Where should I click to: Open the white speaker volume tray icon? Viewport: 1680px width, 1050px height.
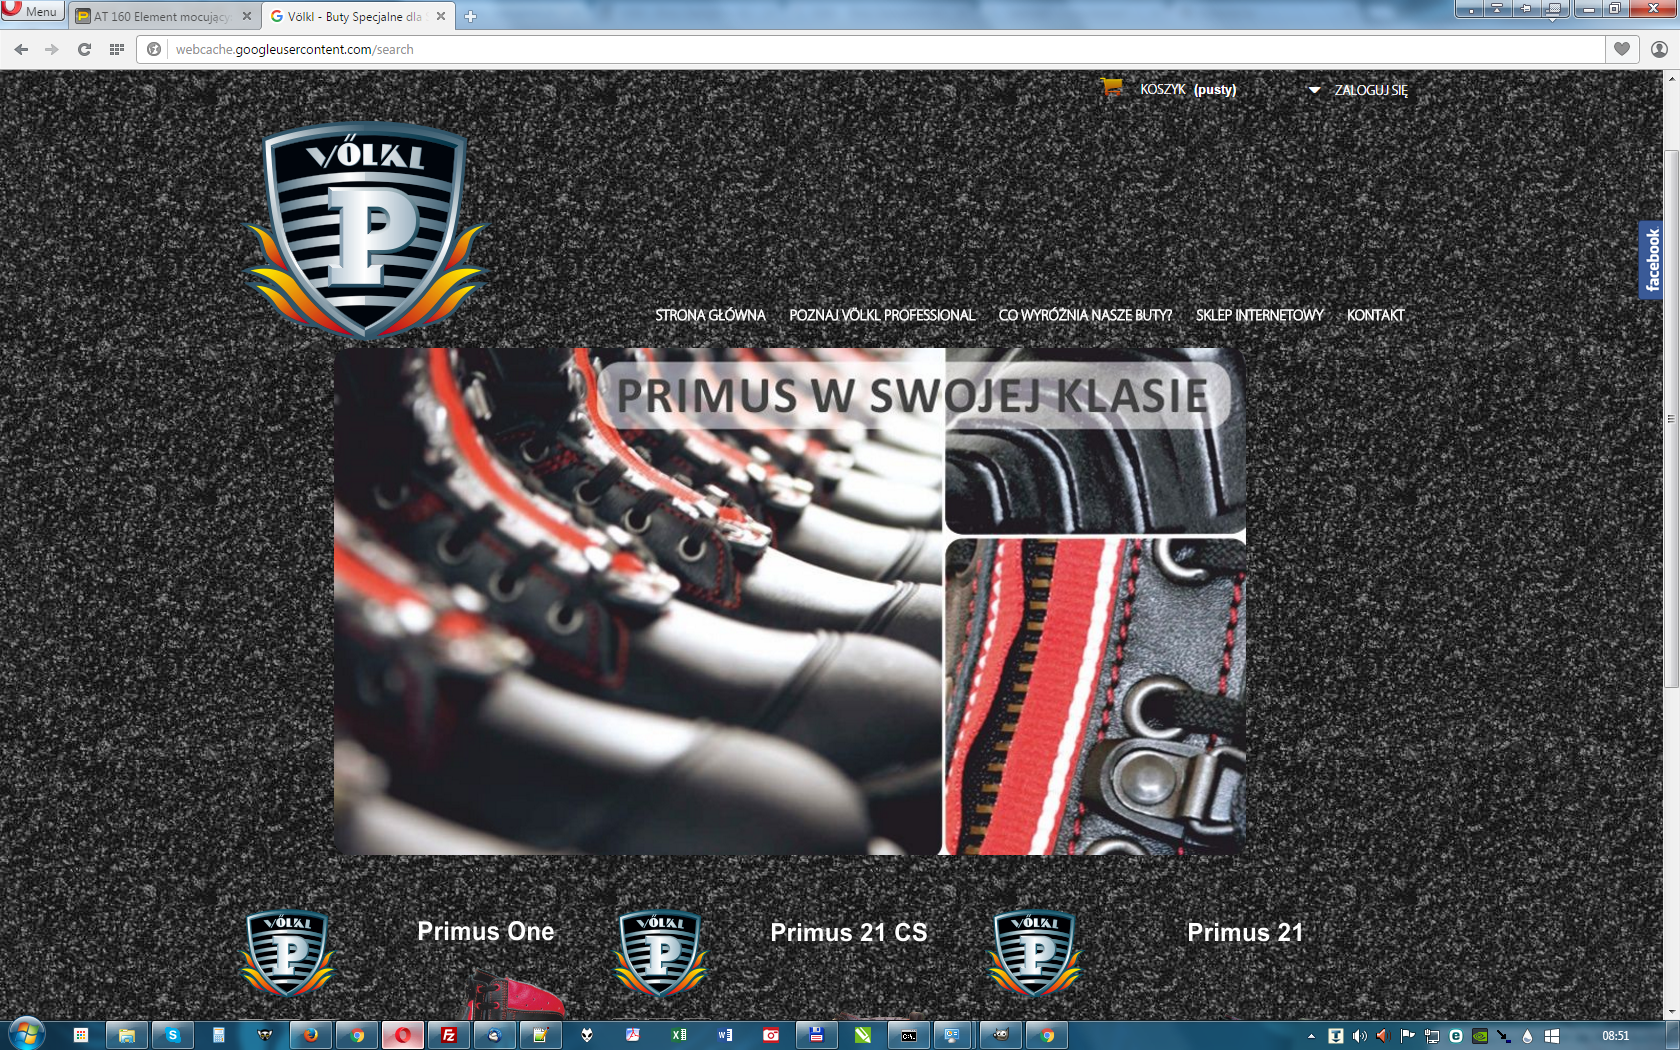coord(1359,1036)
